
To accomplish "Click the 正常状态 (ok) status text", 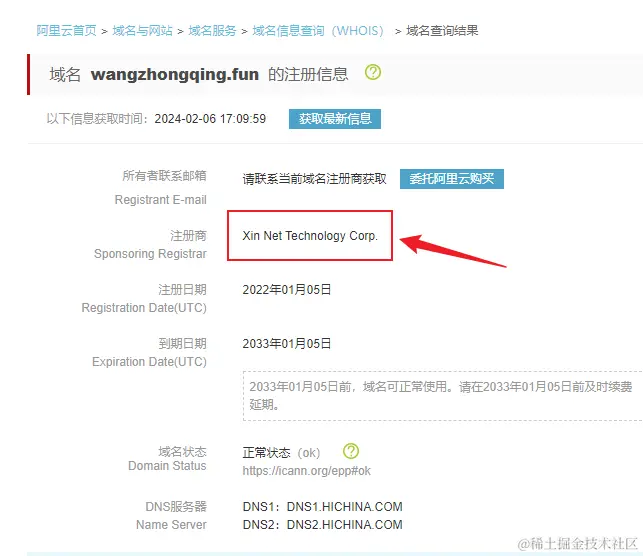I will pos(281,453).
